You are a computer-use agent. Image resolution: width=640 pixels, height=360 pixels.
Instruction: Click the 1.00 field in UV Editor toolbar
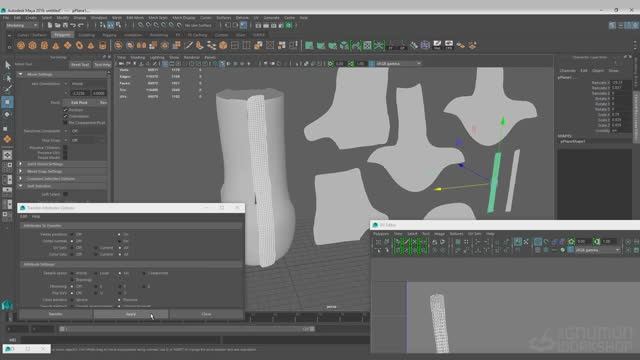pyautogui.click(x=608, y=242)
